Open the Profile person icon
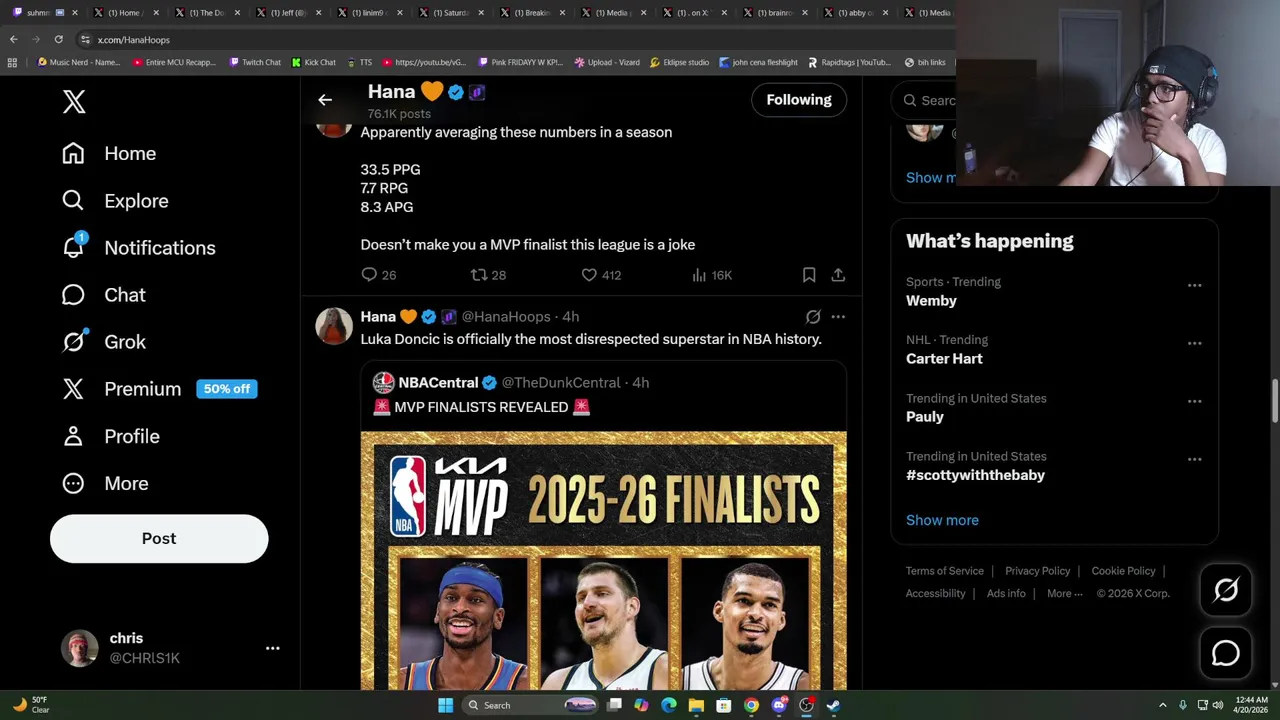 73,436
